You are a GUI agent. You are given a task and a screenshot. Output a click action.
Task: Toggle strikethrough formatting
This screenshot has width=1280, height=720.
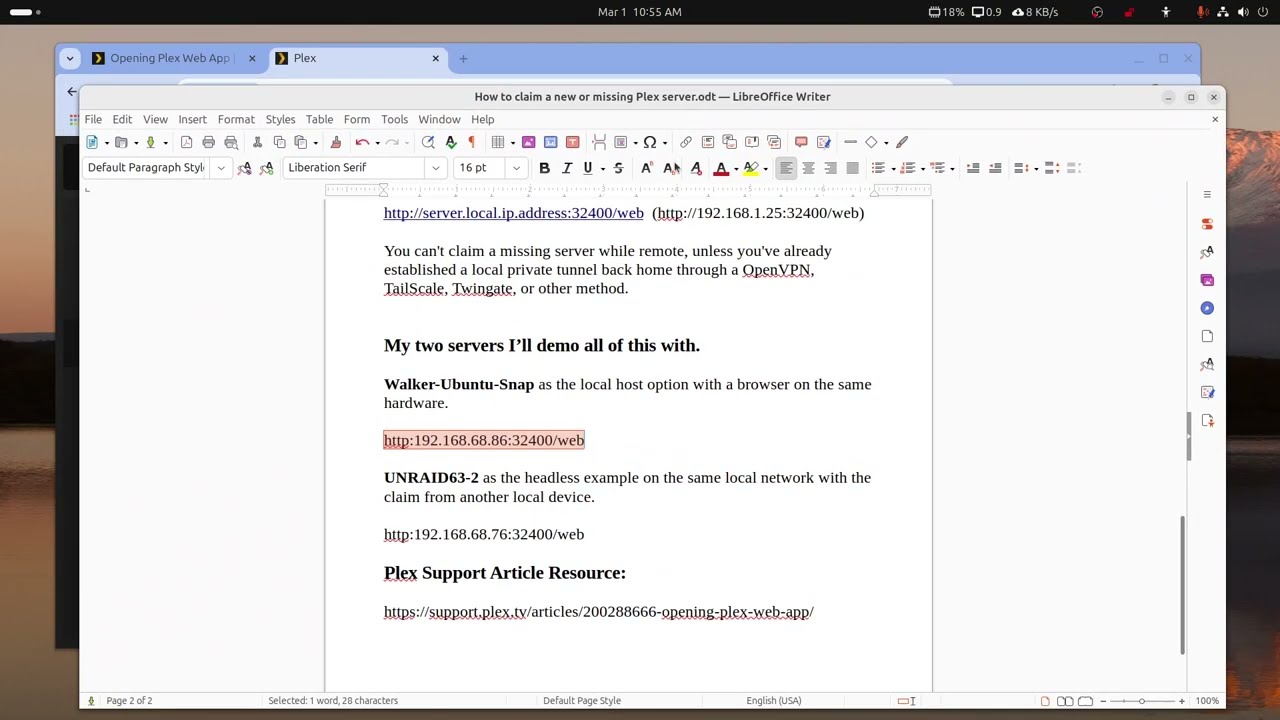[x=618, y=168]
